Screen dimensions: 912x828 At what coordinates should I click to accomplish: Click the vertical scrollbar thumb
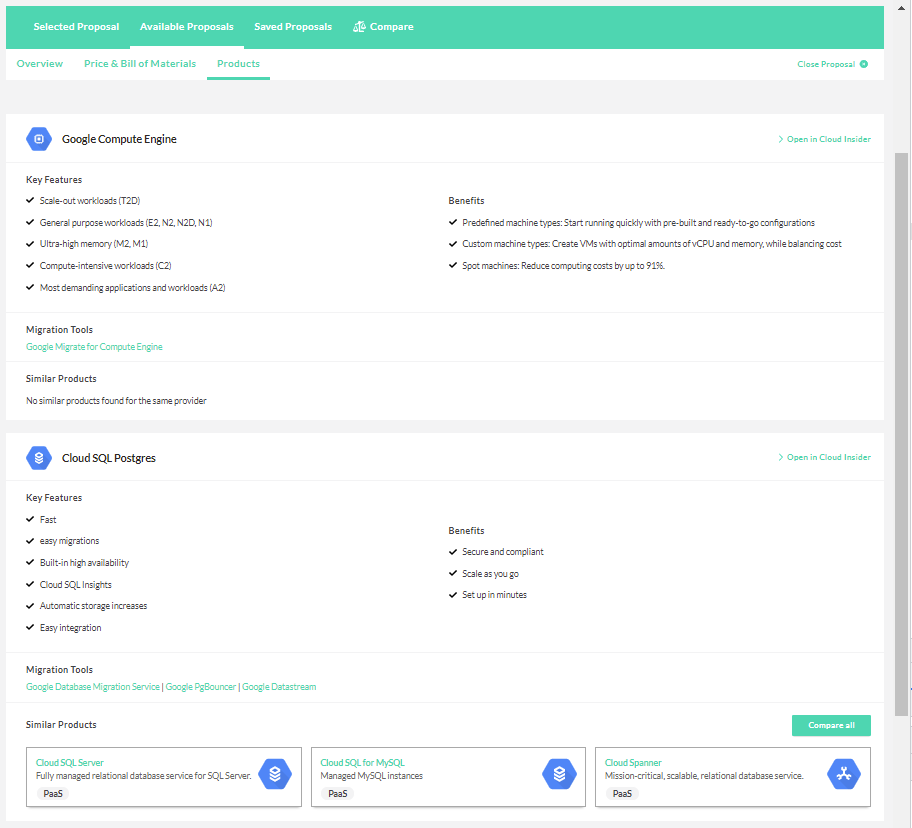[x=902, y=435]
